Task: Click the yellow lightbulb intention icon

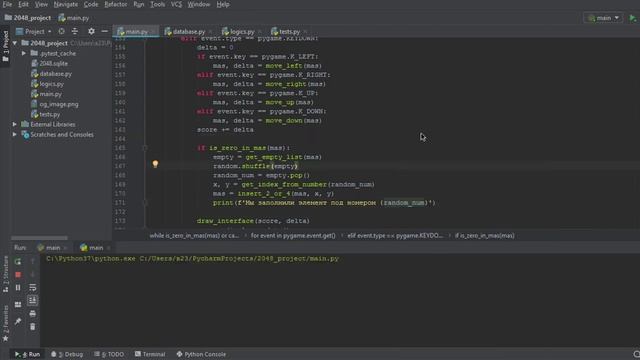Action: pos(155,164)
